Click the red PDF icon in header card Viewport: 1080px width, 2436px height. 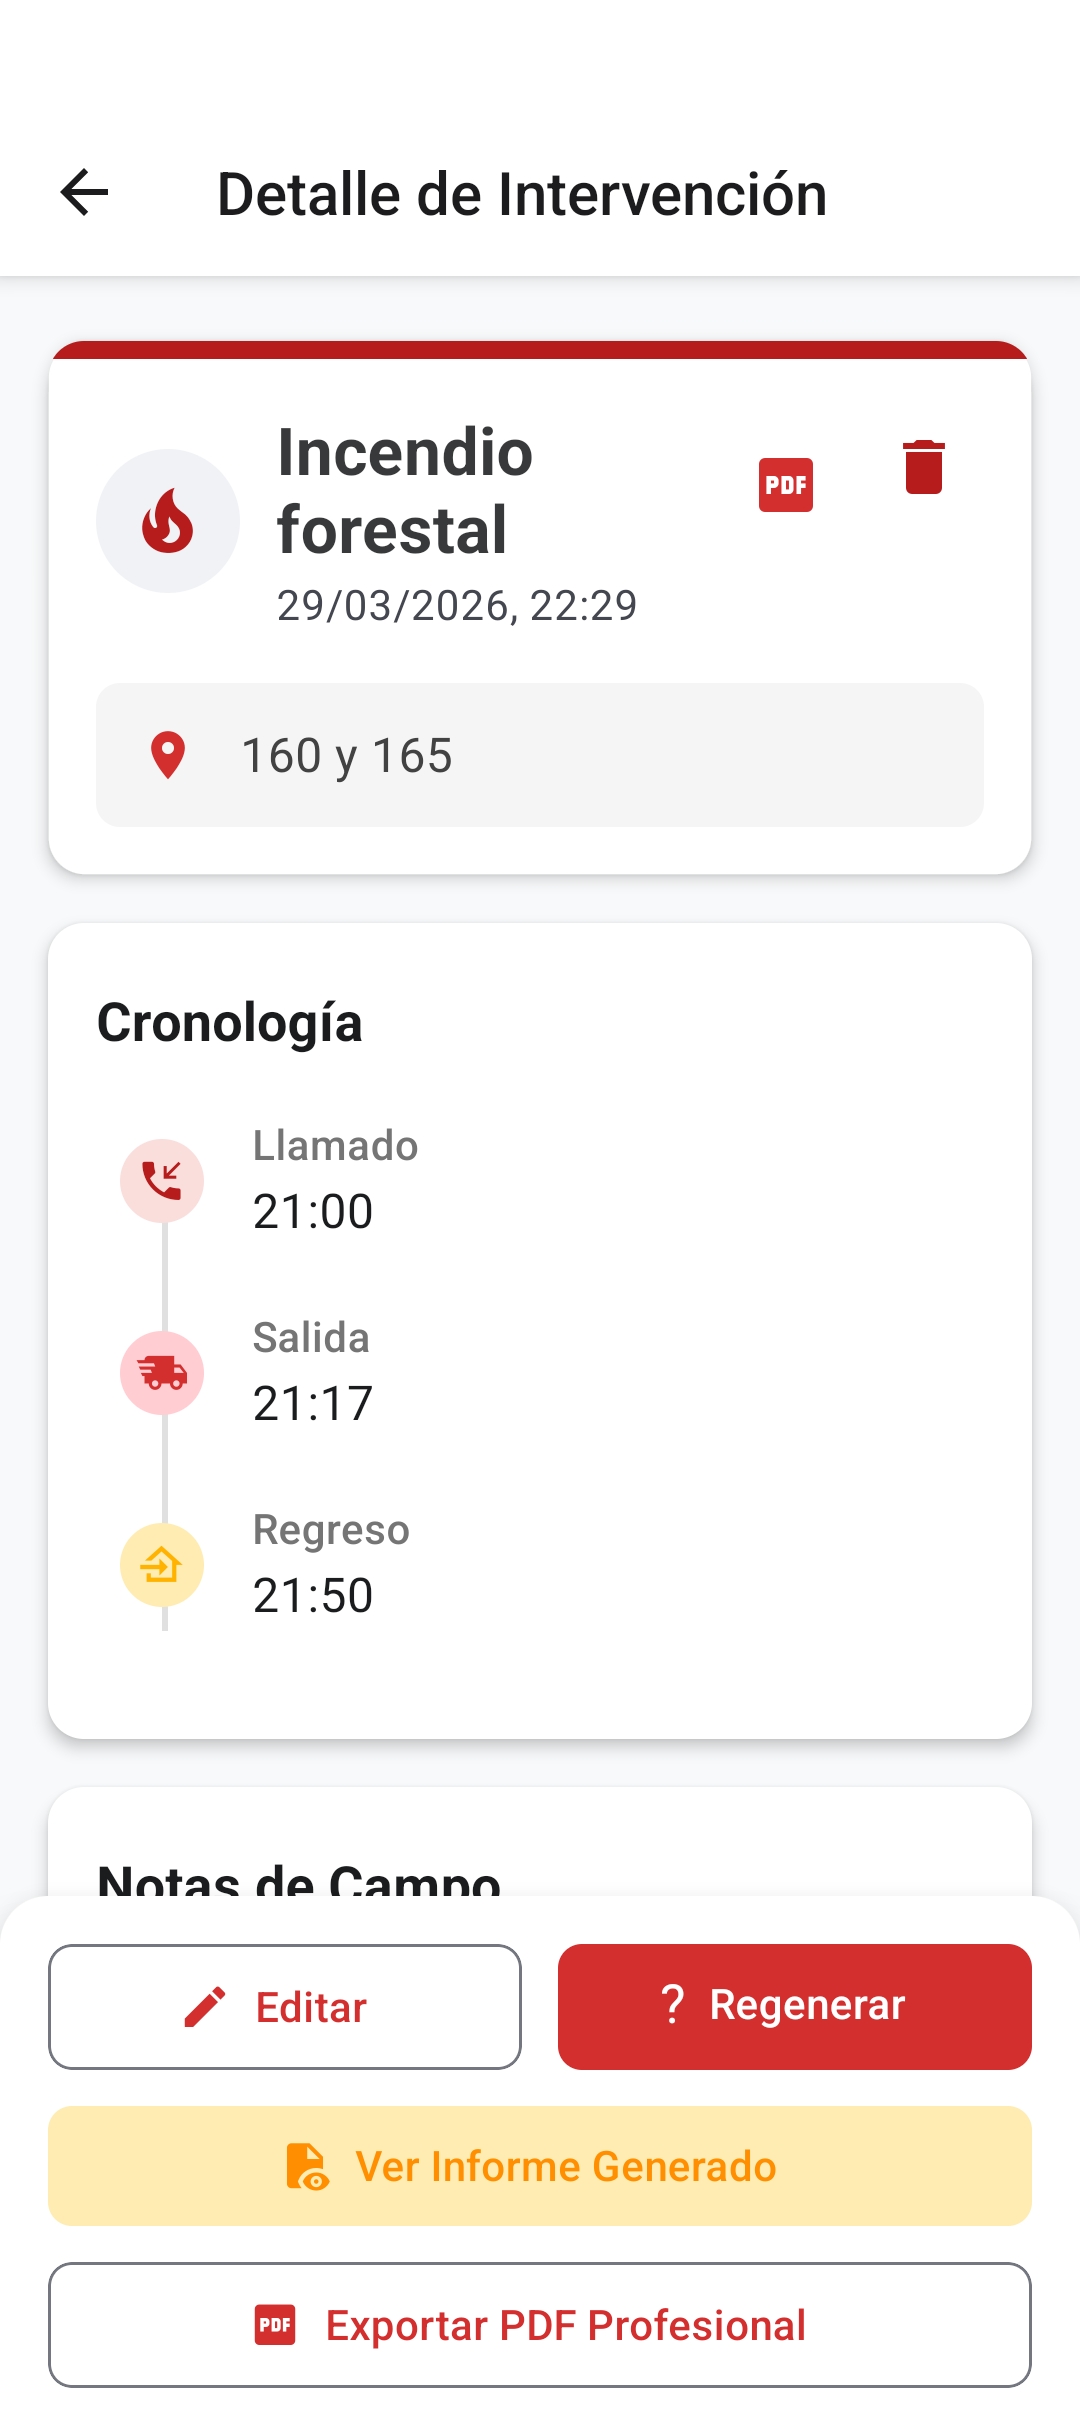(x=785, y=486)
